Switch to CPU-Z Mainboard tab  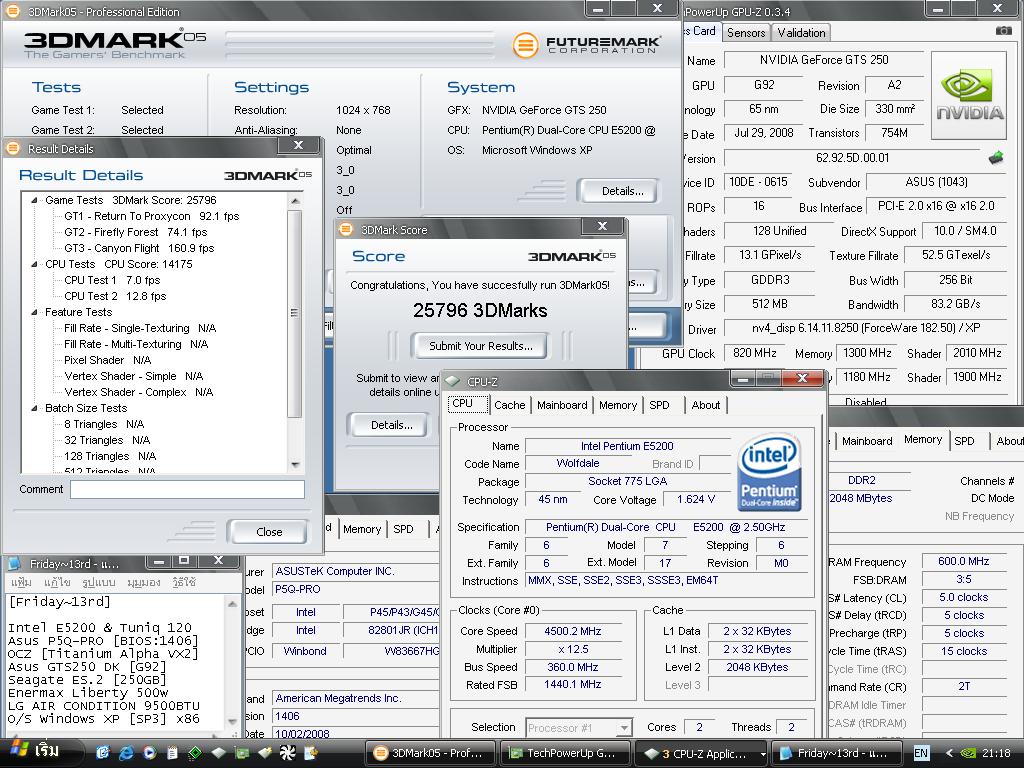click(562, 405)
